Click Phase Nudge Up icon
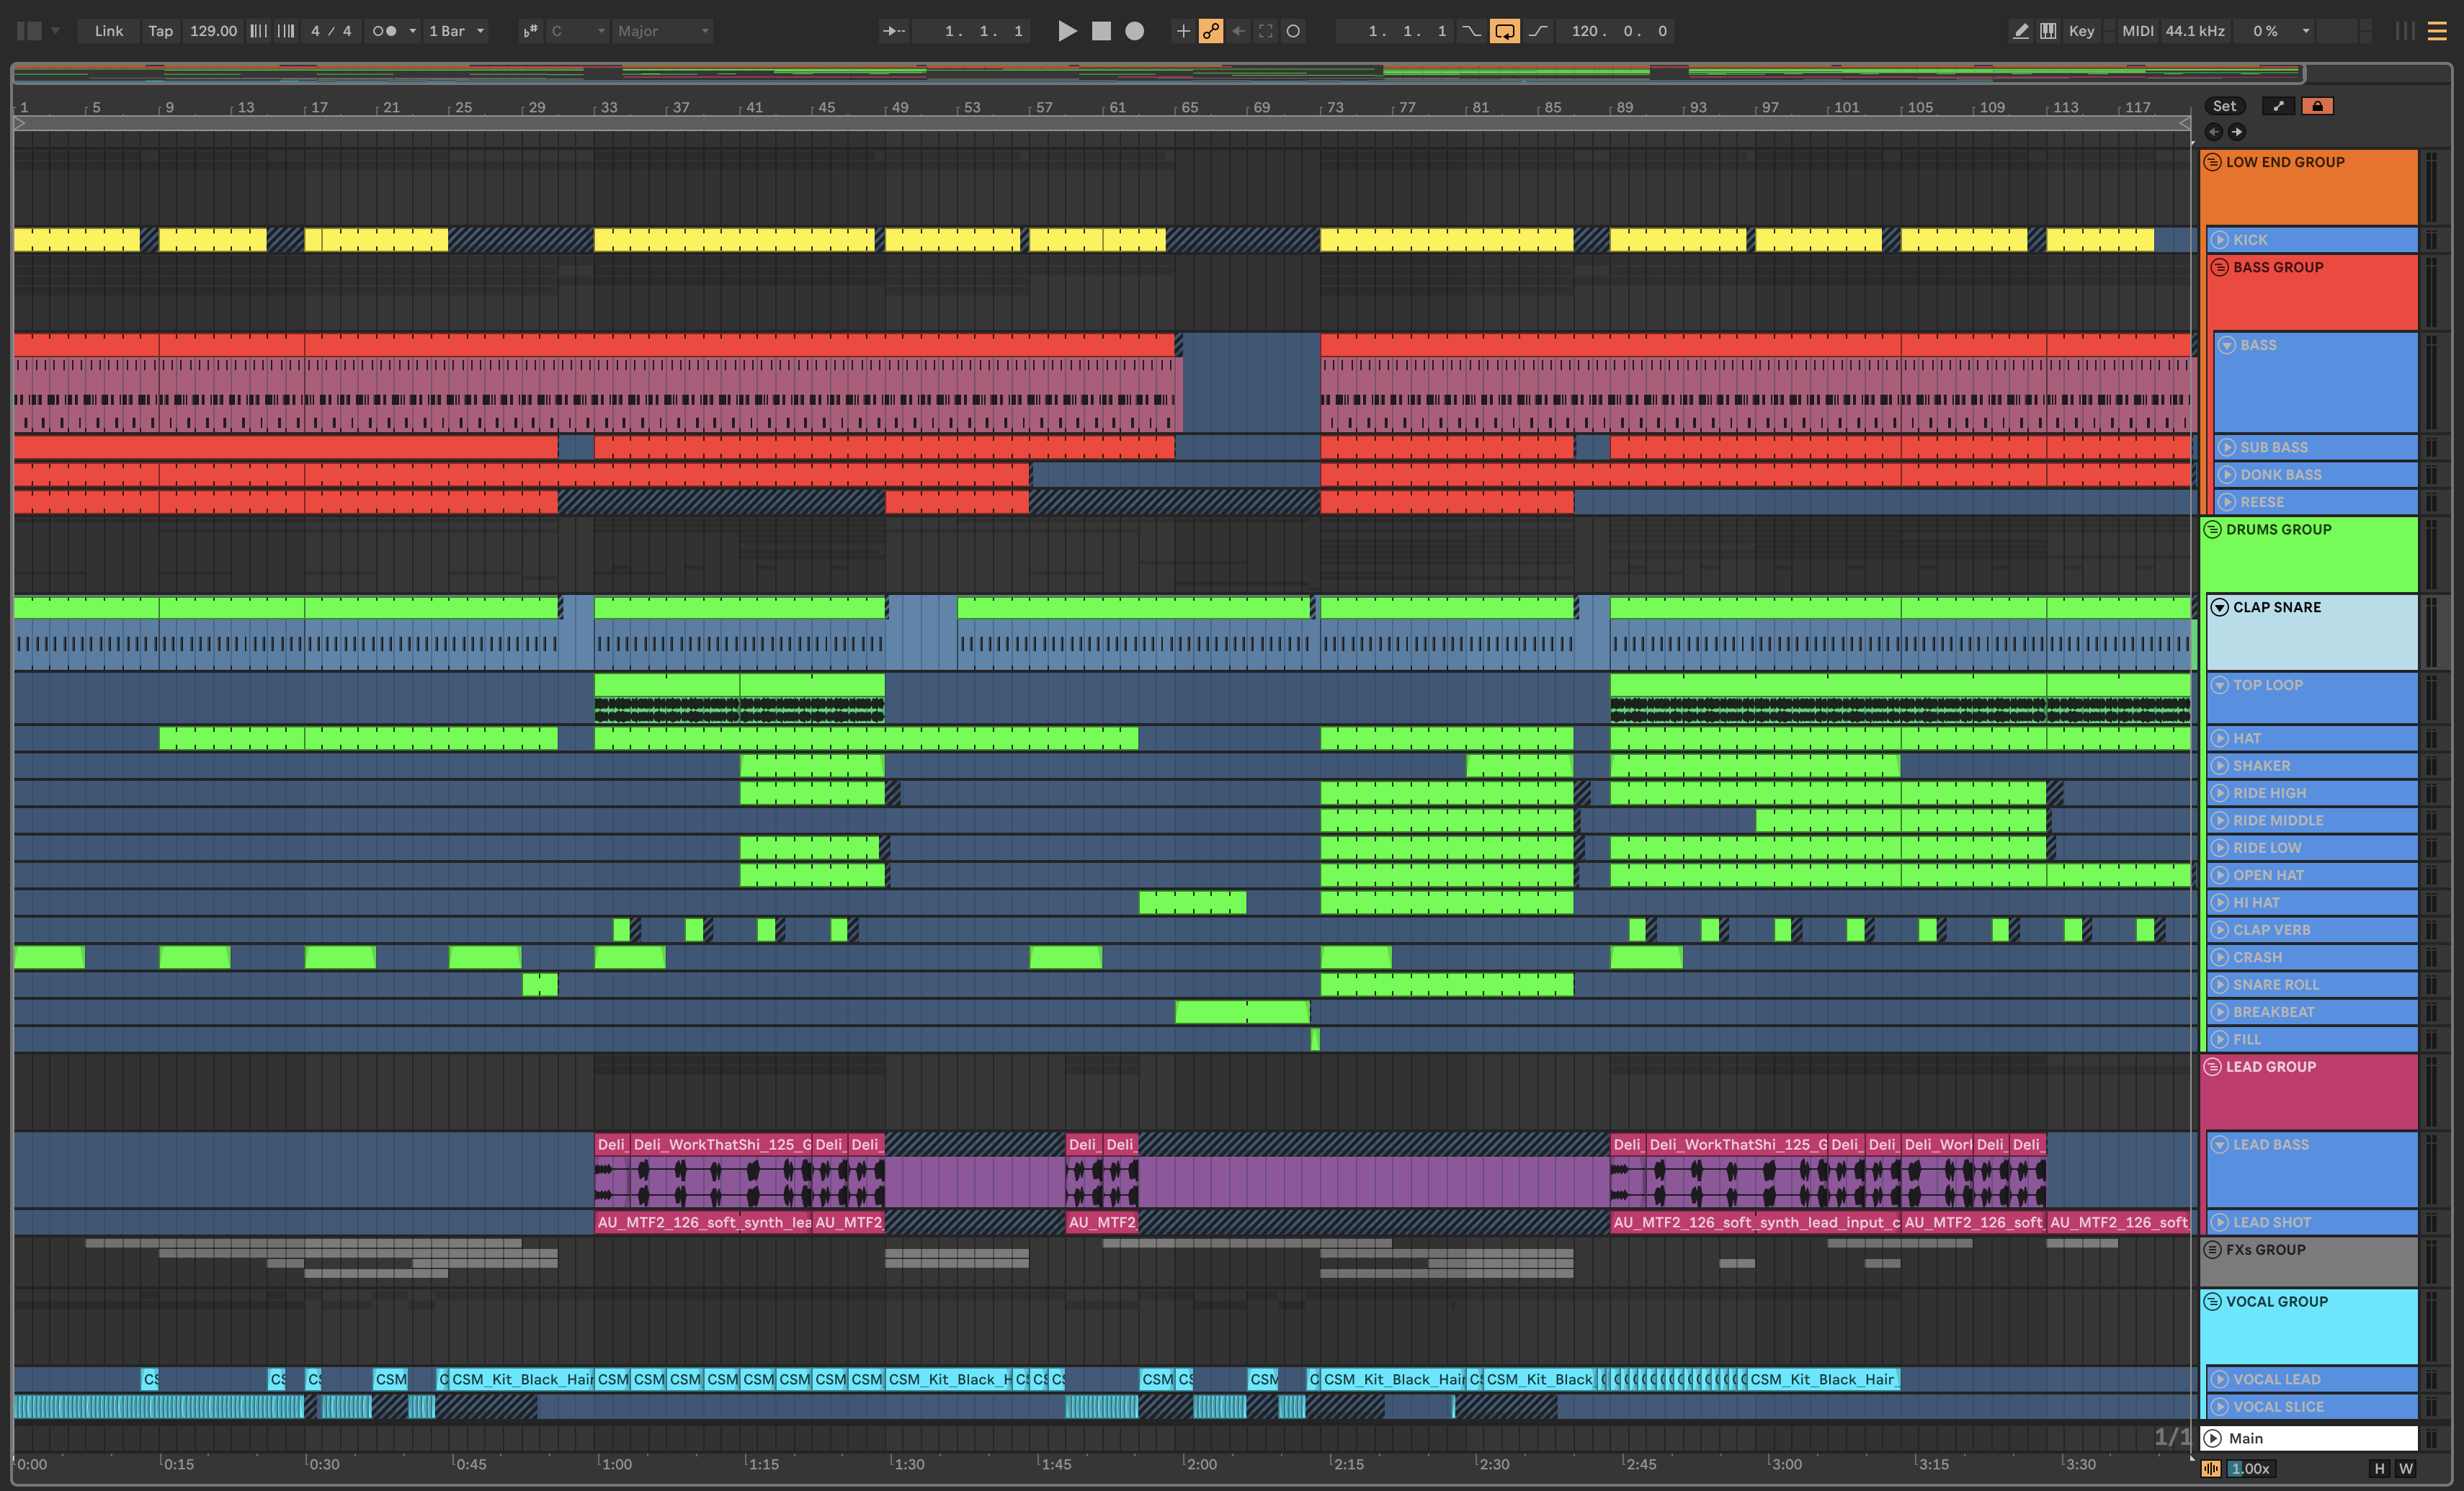The height and width of the screenshot is (1491, 2464). point(286,31)
